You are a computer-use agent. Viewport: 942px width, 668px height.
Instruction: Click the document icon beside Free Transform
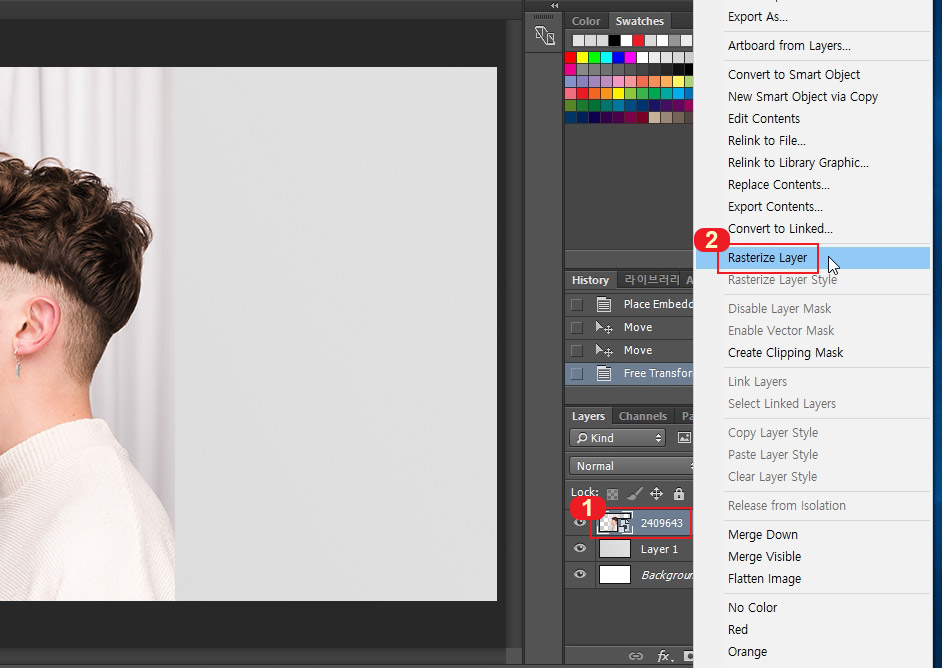[x=604, y=374]
